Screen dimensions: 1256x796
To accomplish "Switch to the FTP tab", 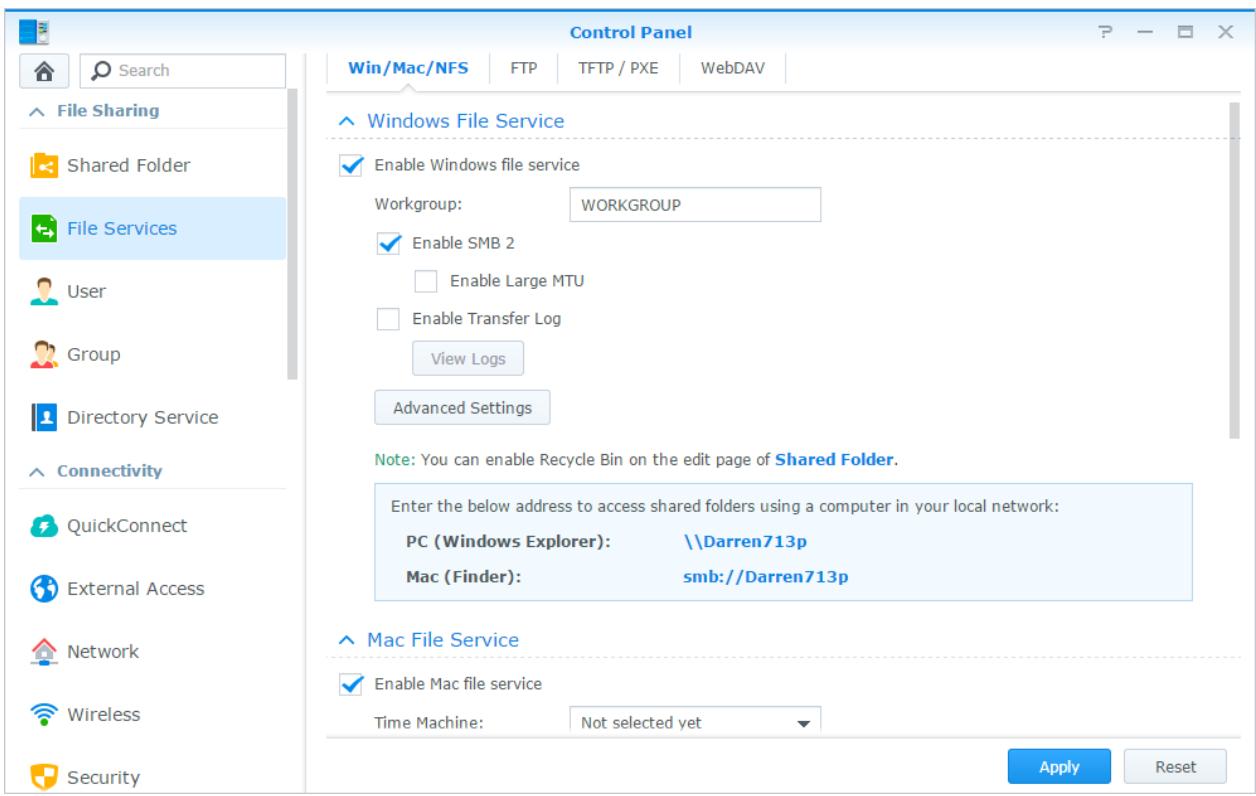I will [524, 69].
